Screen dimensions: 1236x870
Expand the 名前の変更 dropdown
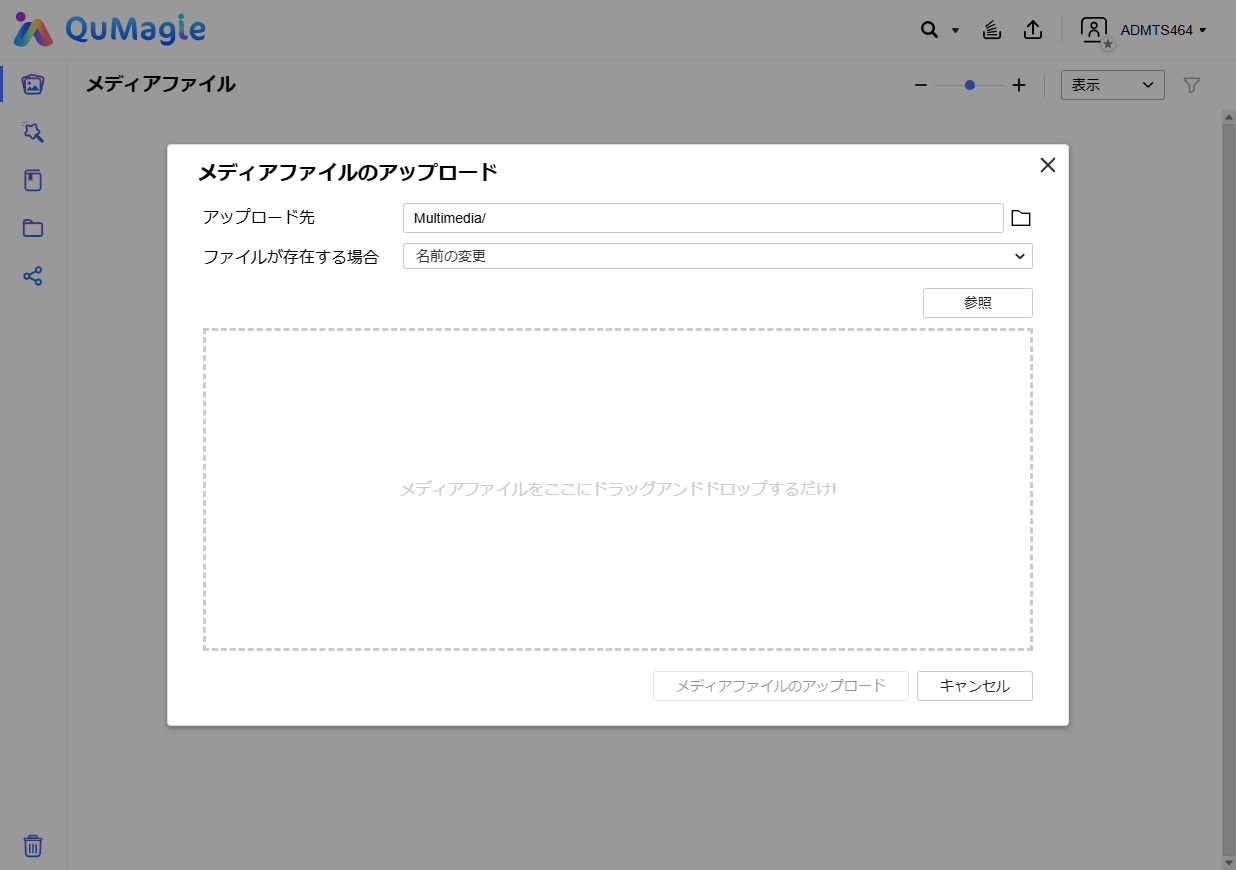[x=717, y=256]
